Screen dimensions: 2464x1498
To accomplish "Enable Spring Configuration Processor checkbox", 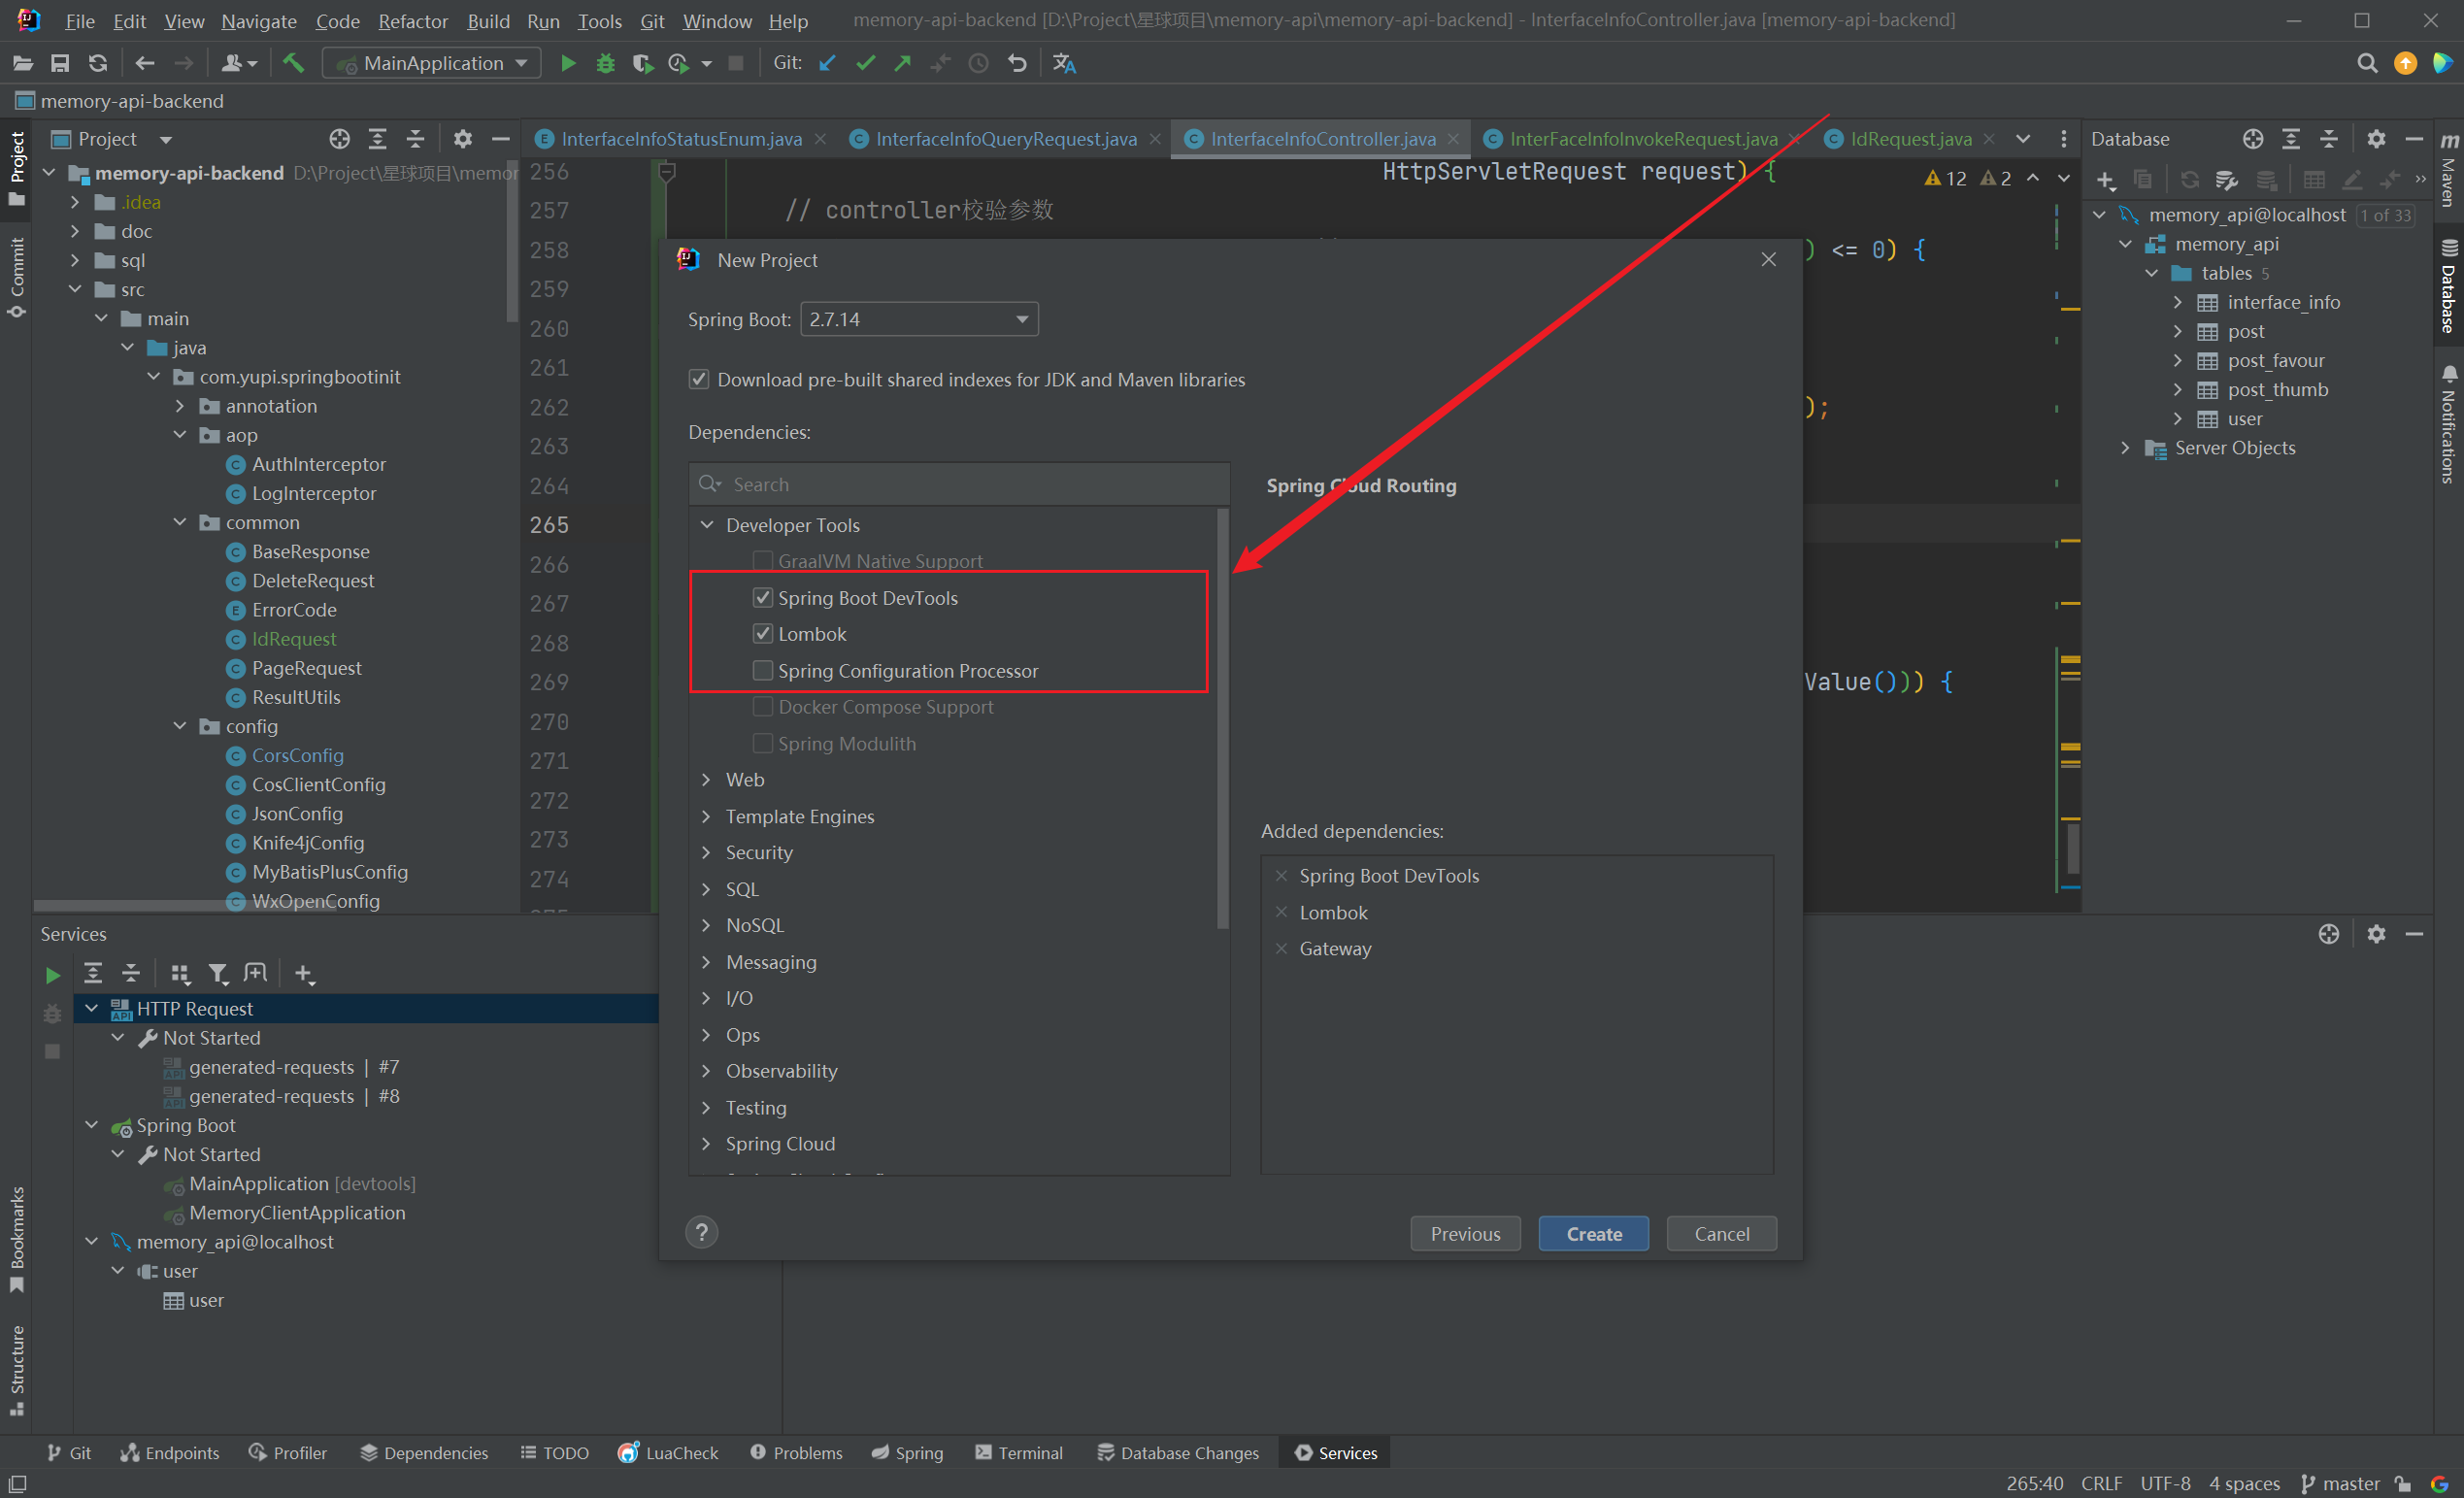I will point(762,669).
